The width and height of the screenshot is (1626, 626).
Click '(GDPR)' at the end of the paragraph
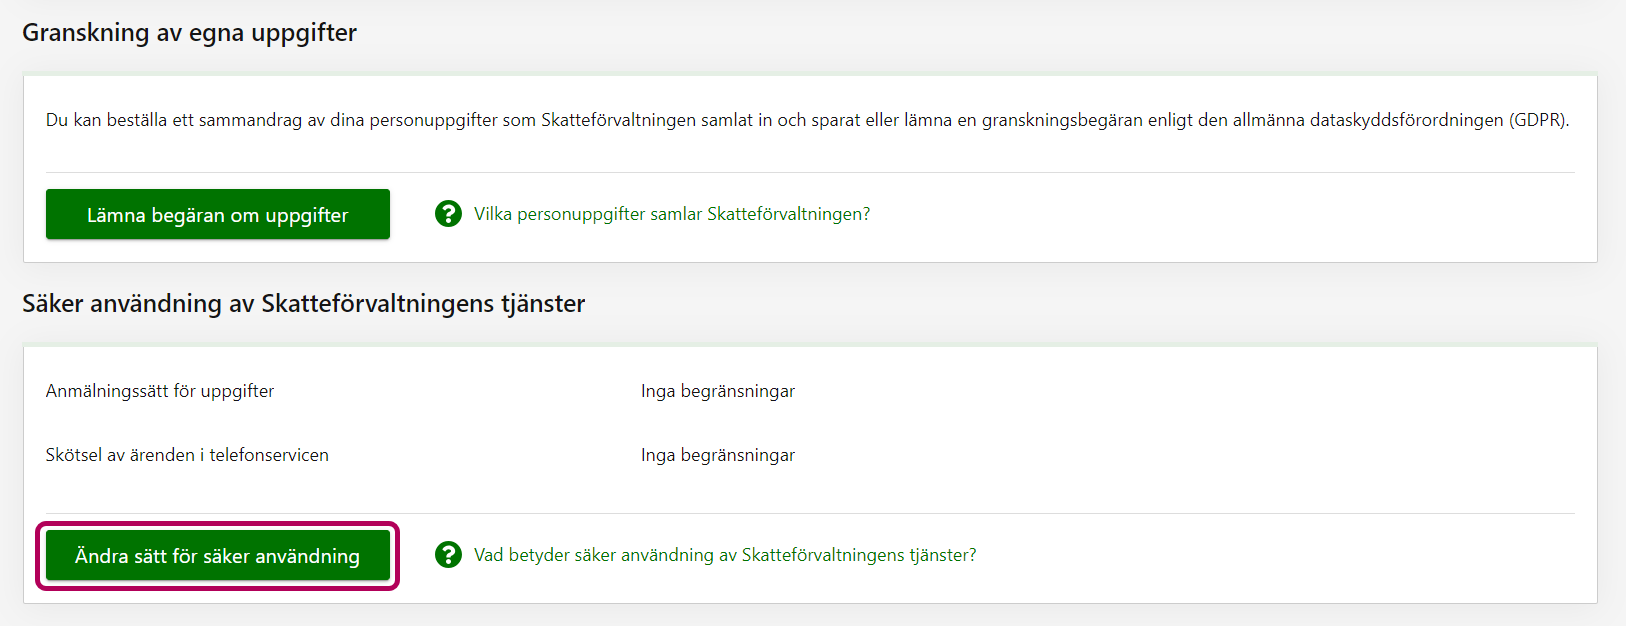tap(1538, 120)
